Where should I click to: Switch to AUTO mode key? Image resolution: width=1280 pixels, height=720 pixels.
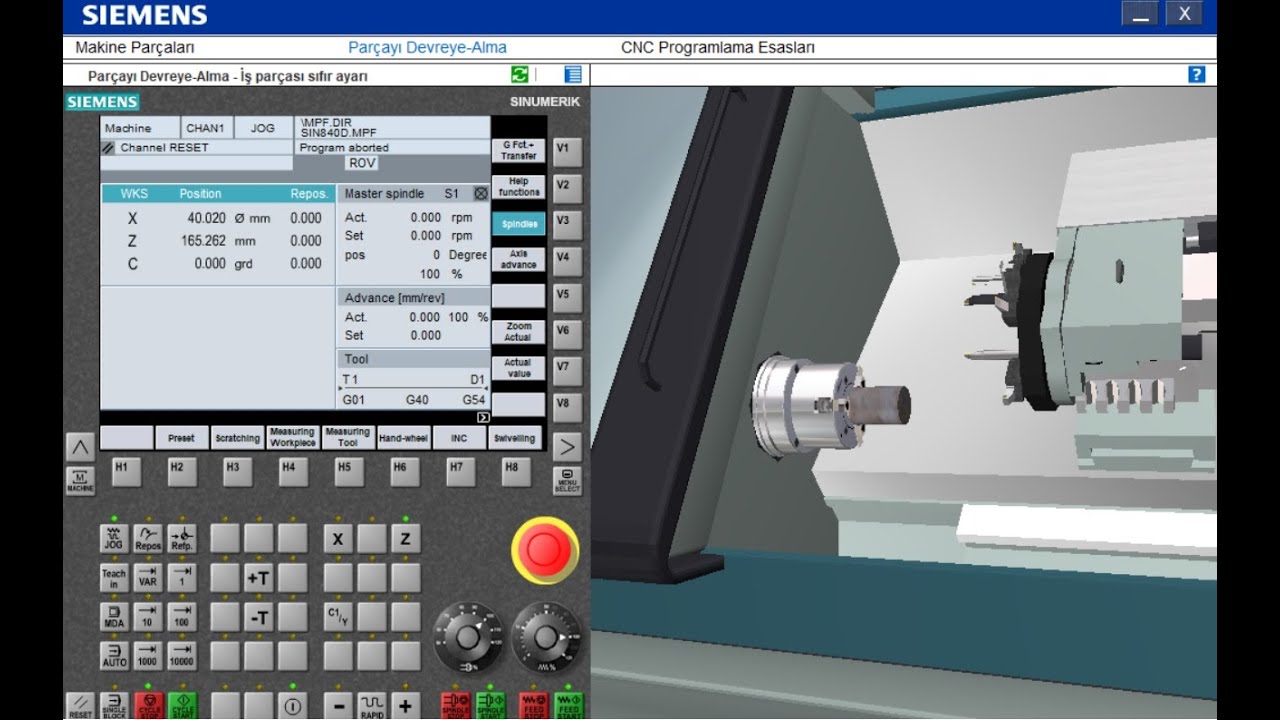coord(114,655)
